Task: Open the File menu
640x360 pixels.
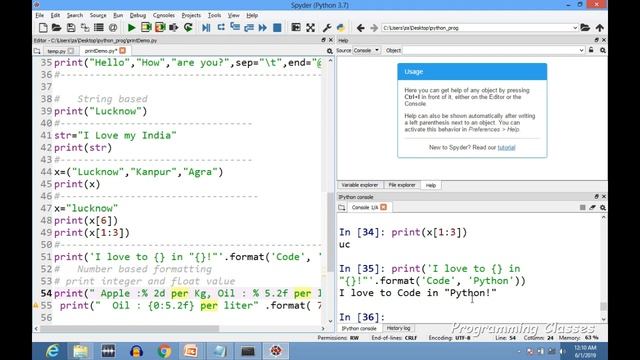Action: (x=40, y=15)
